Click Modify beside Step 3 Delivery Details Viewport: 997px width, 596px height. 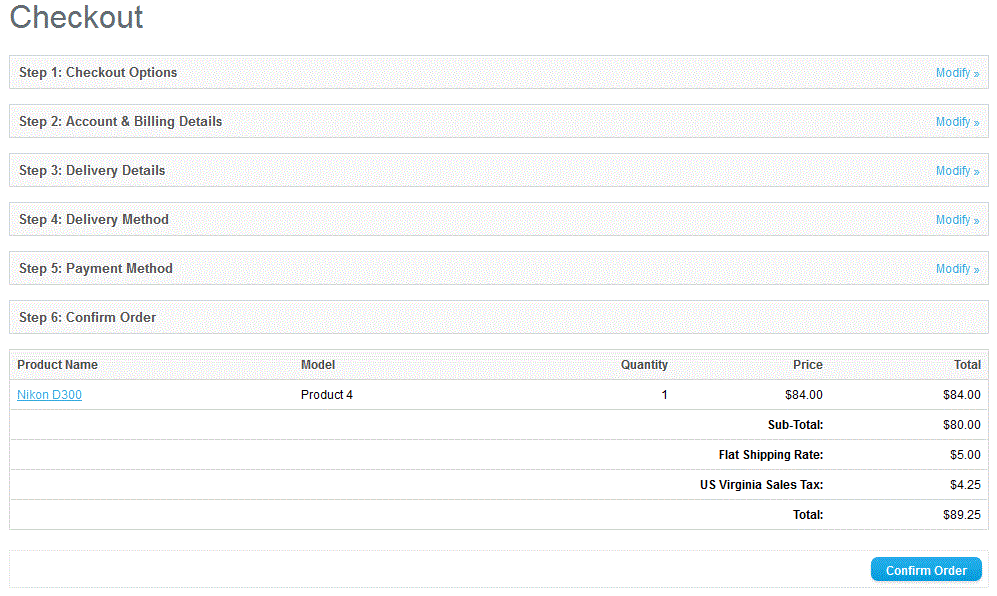[x=956, y=171]
